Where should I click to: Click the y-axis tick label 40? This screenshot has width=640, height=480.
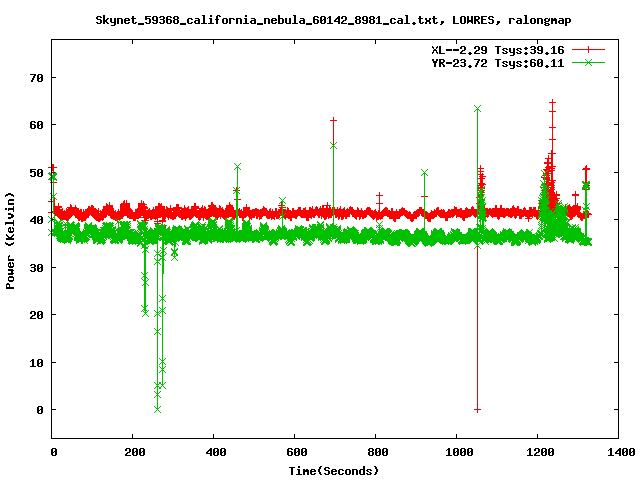tap(36, 220)
